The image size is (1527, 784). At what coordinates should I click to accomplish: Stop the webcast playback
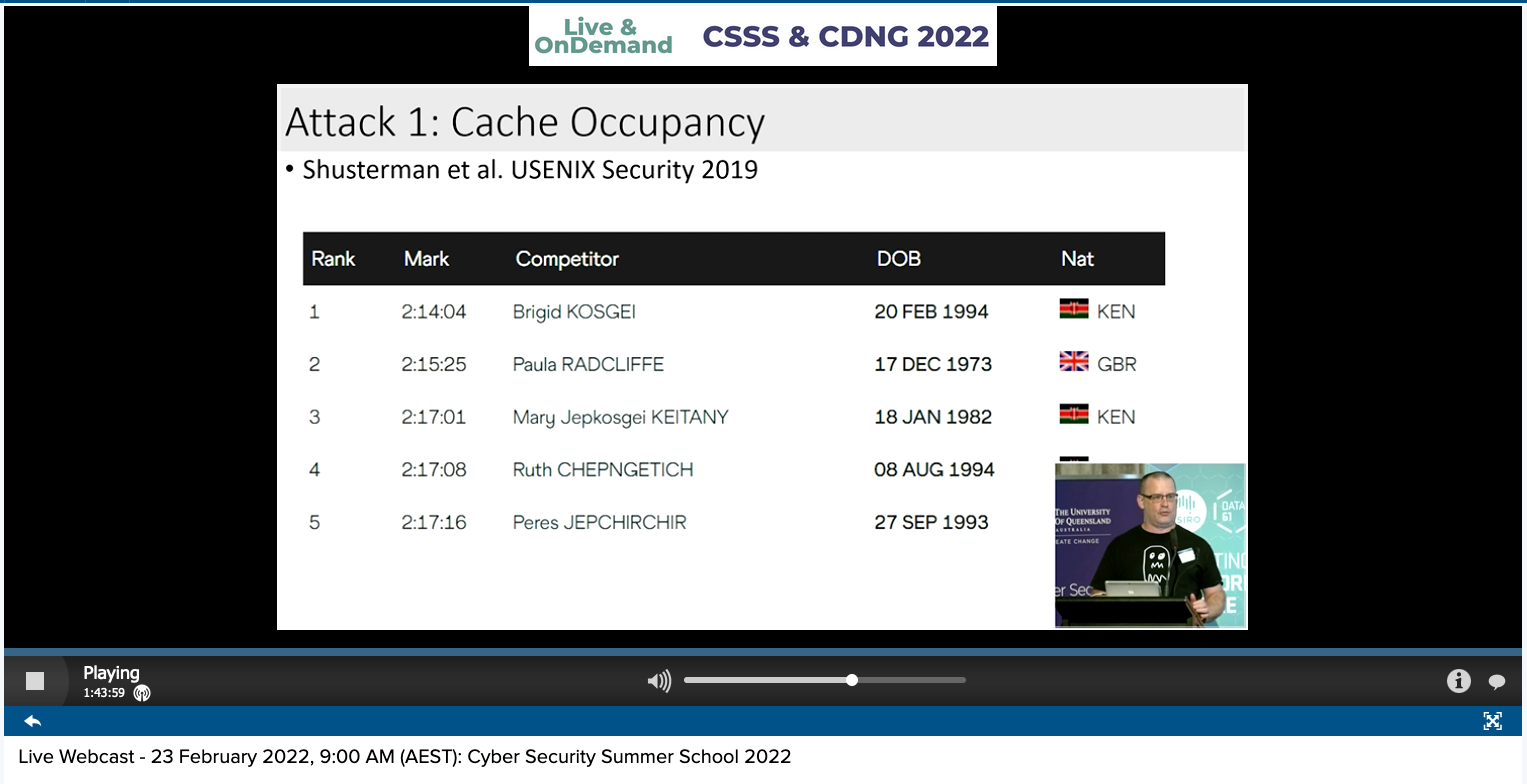[35, 681]
